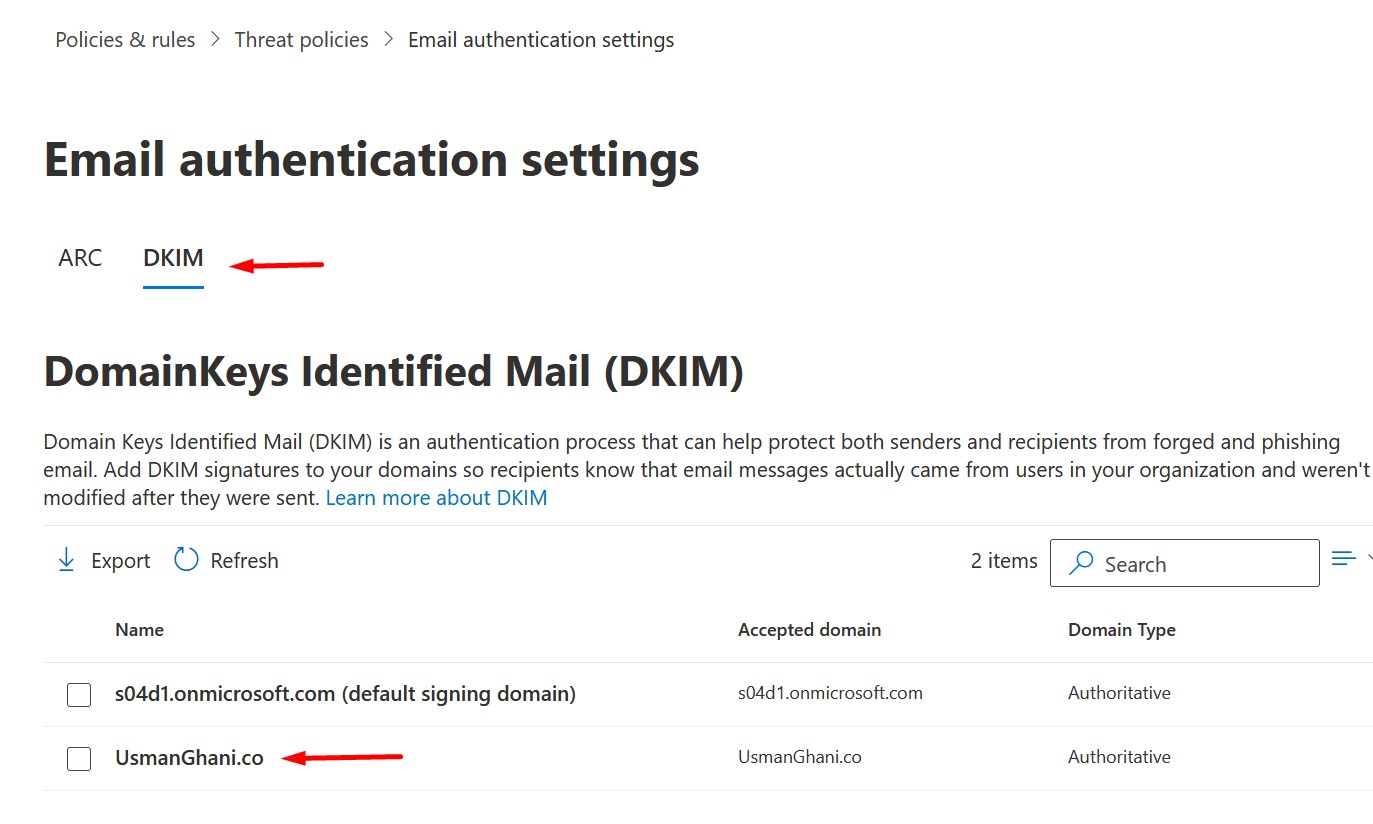
Task: Open the default signing domain s04d1.onmicrosoft.com
Action: pyautogui.click(x=344, y=693)
